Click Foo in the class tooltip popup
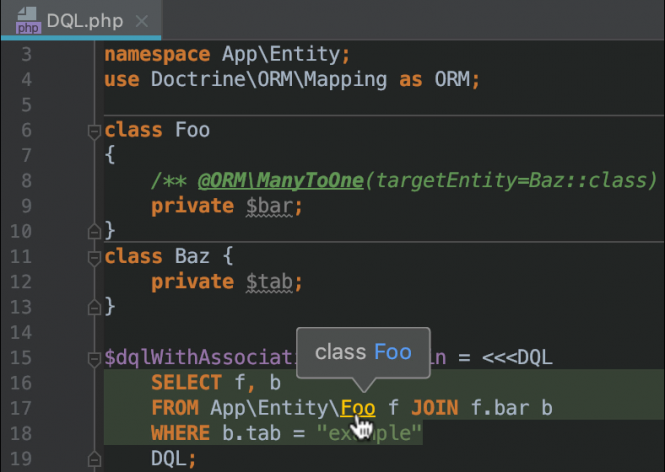Viewport: 665px width, 472px height. click(x=393, y=352)
